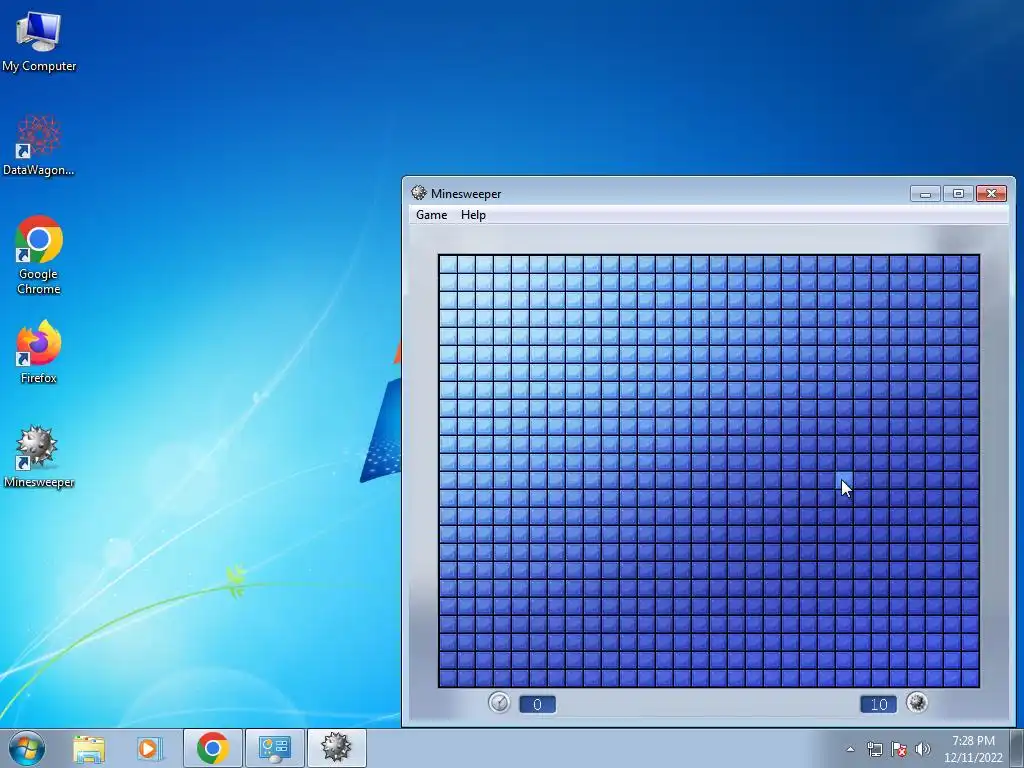Close the Minesweeper window
Image resolution: width=1024 pixels, height=768 pixels.
pyautogui.click(x=991, y=193)
